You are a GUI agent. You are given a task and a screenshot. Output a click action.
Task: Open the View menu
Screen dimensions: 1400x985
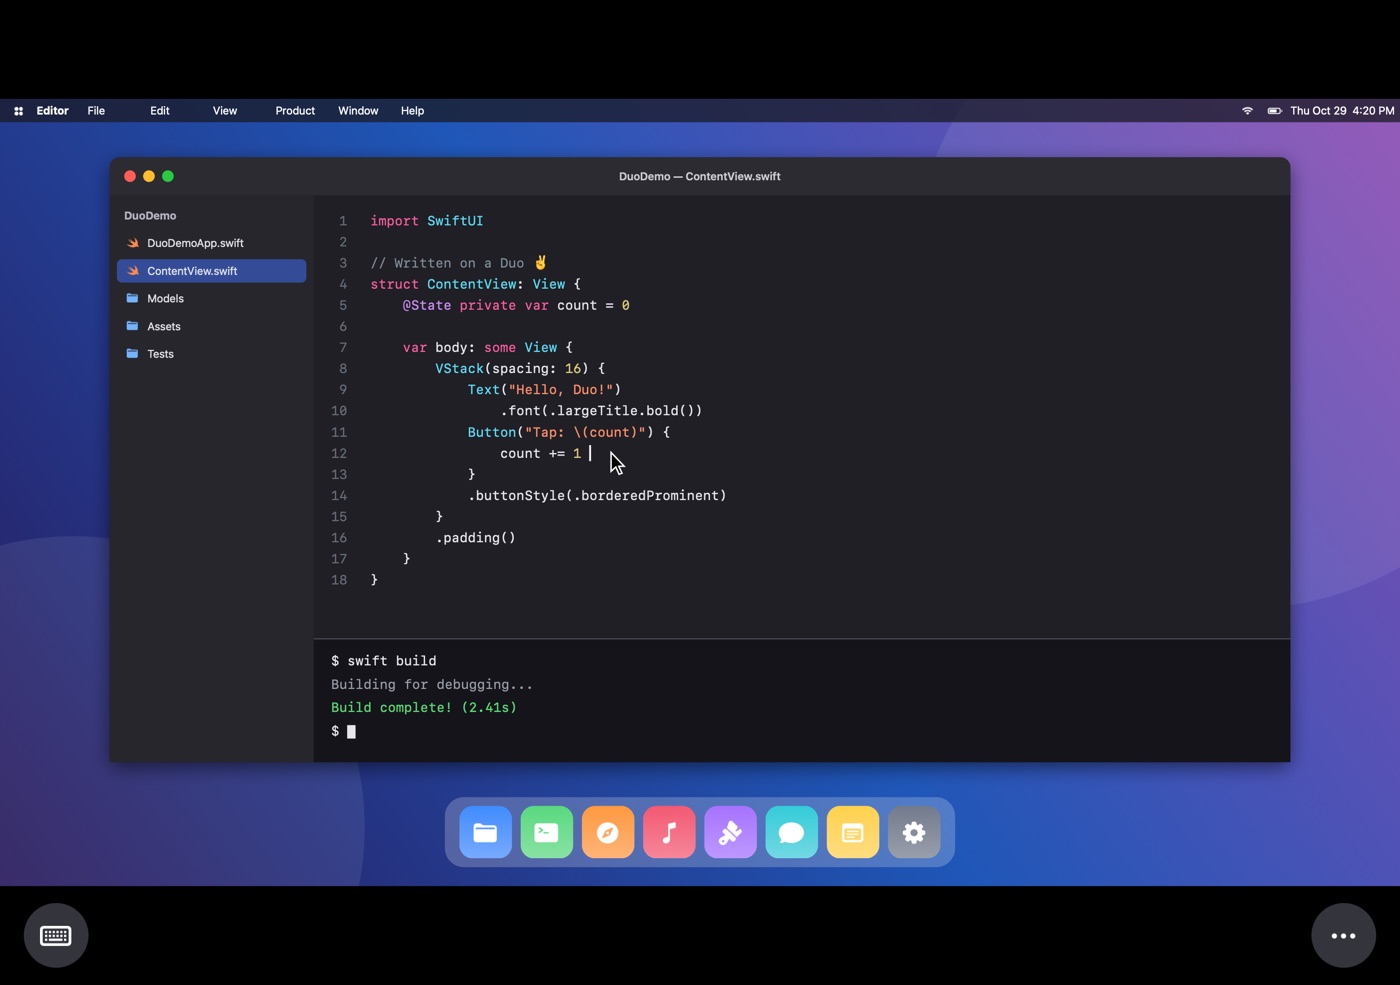click(225, 111)
